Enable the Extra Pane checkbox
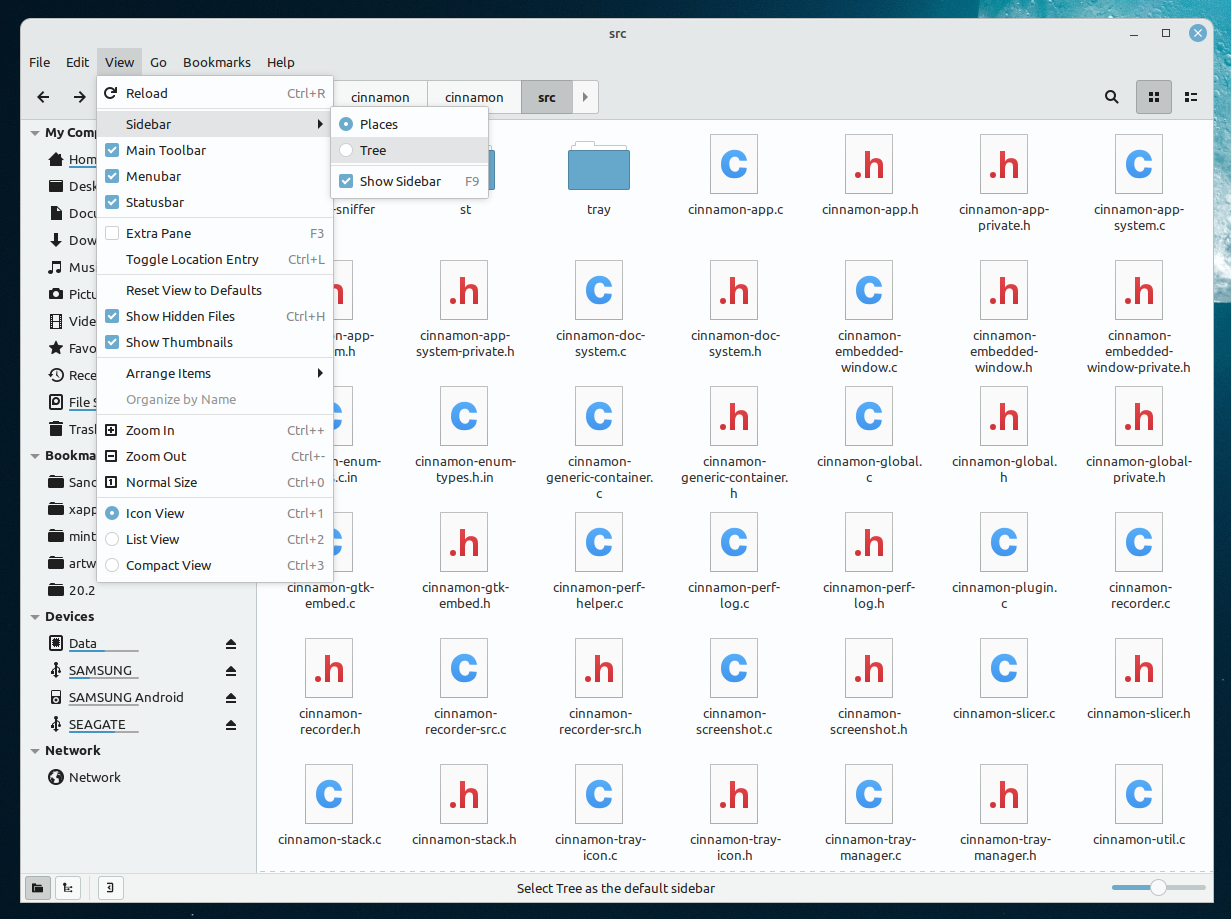 (112, 233)
